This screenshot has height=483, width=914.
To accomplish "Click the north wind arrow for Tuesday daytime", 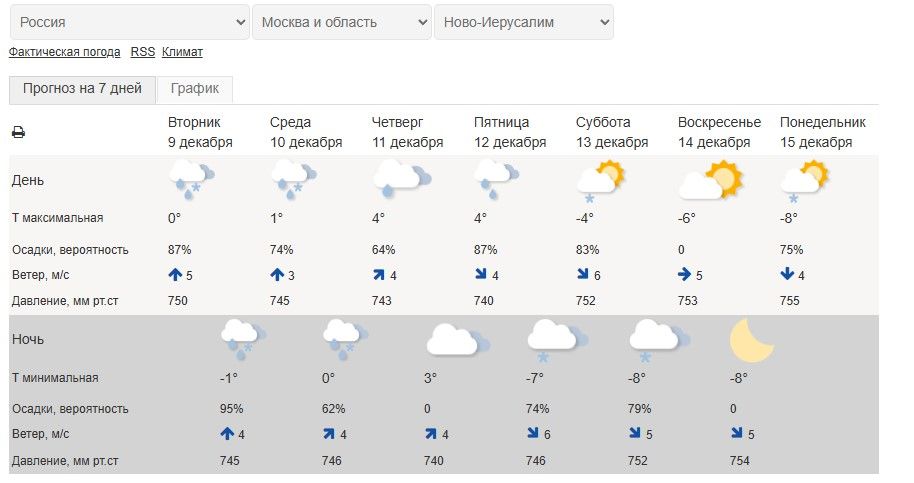I will point(174,275).
